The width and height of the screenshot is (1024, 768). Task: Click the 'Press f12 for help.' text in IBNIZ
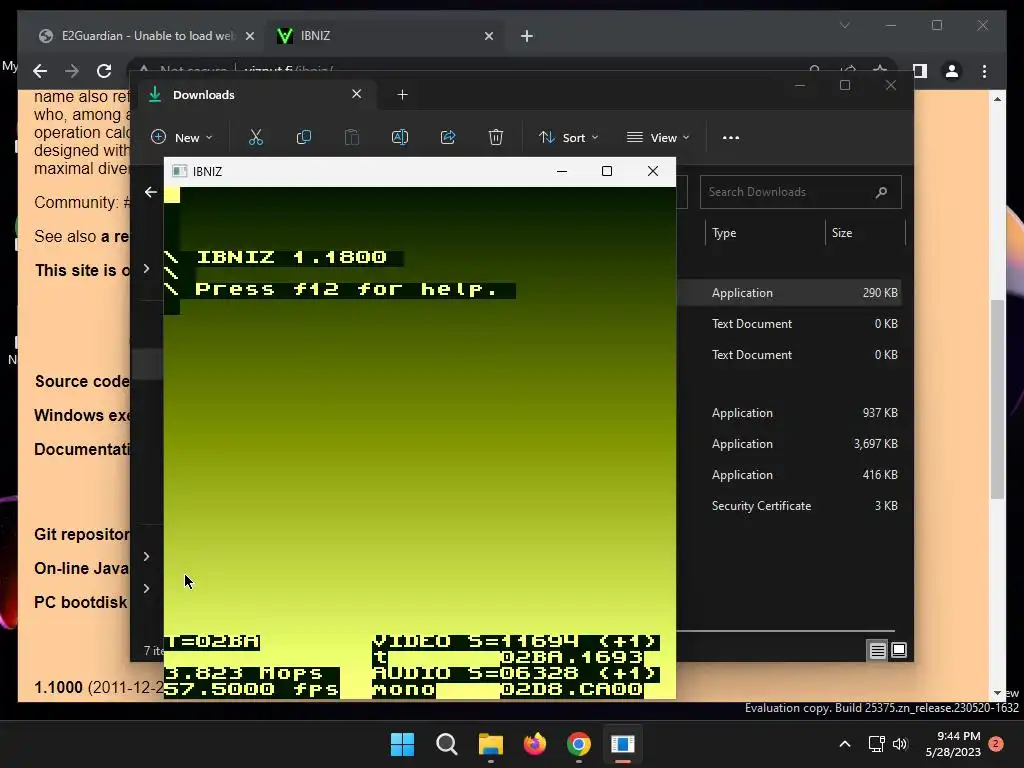pos(346,289)
